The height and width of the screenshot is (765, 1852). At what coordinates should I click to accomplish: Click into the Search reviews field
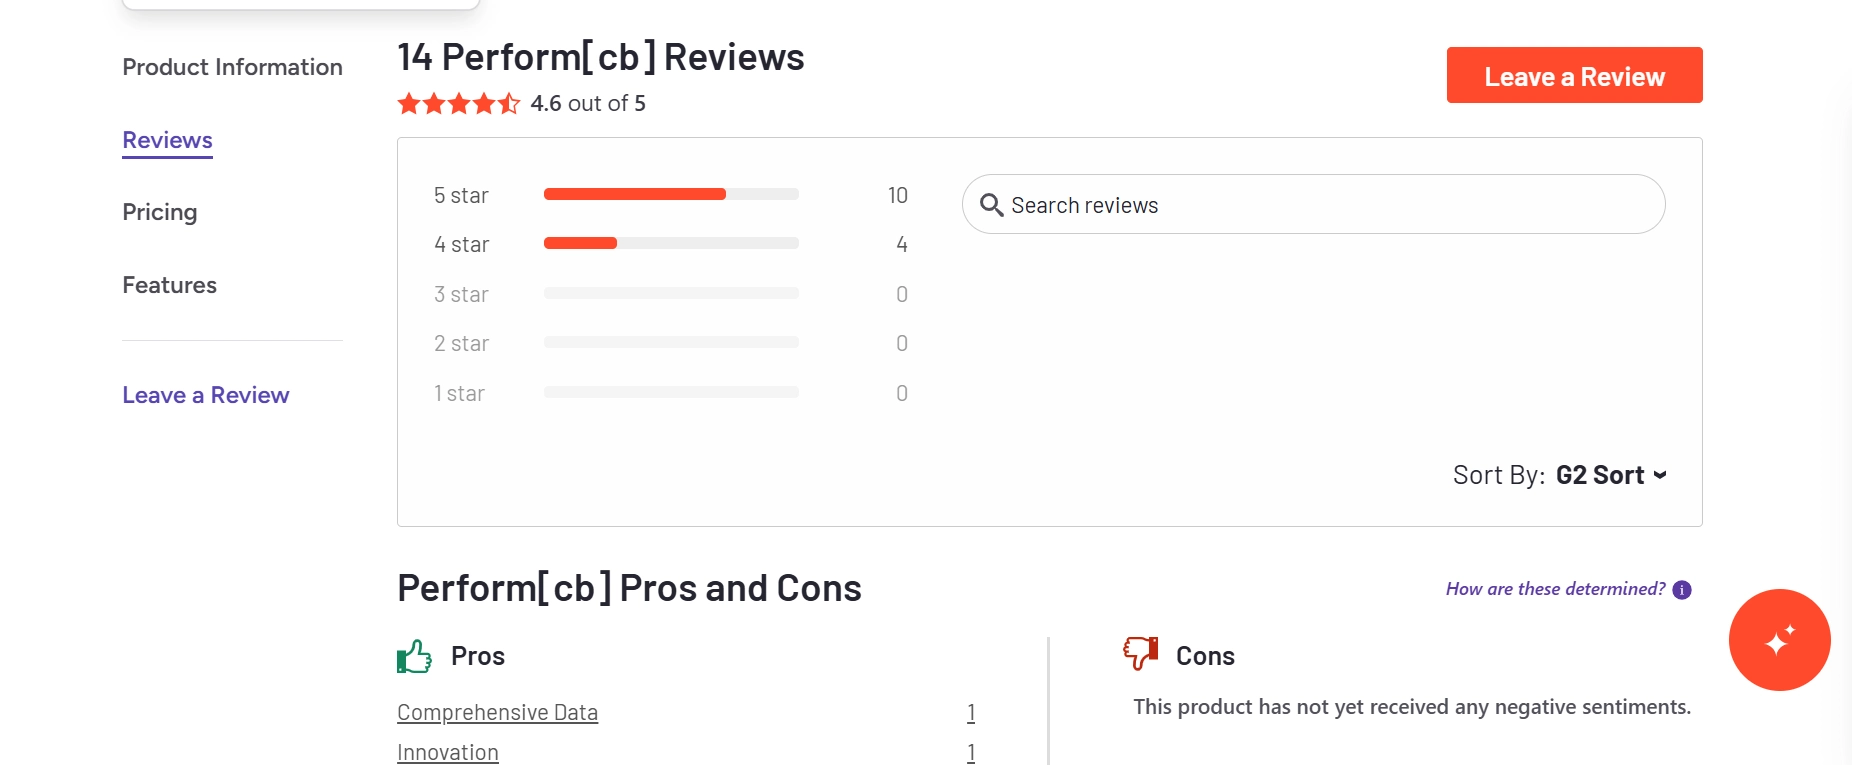pyautogui.click(x=1313, y=204)
